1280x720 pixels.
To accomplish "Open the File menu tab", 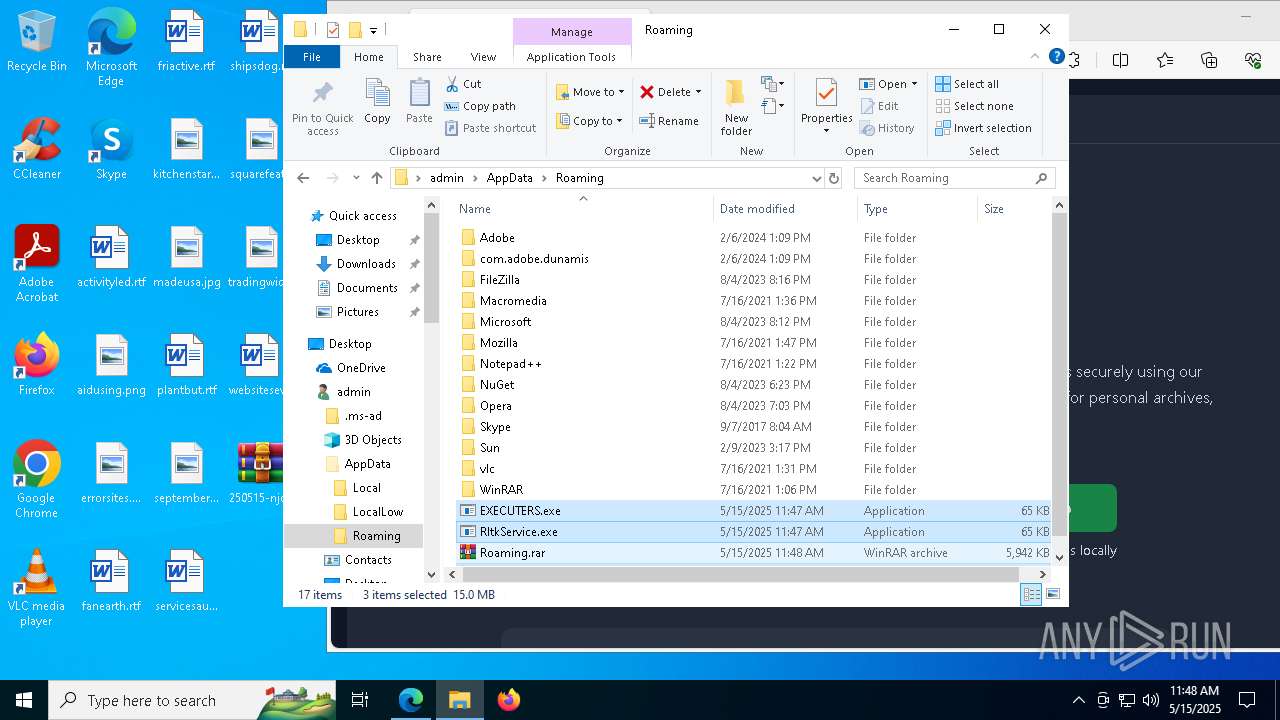I will 312,57.
